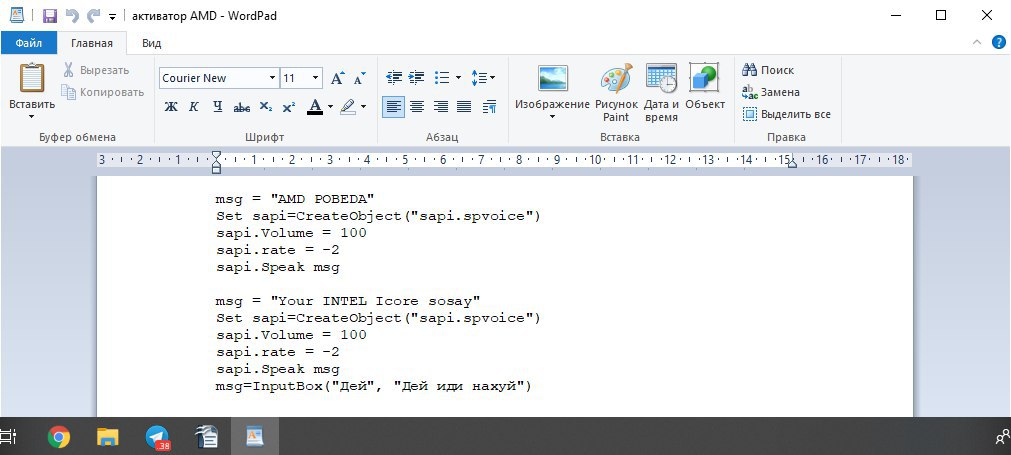Open the list style dropdown arrow
1011x455 pixels.
458,78
